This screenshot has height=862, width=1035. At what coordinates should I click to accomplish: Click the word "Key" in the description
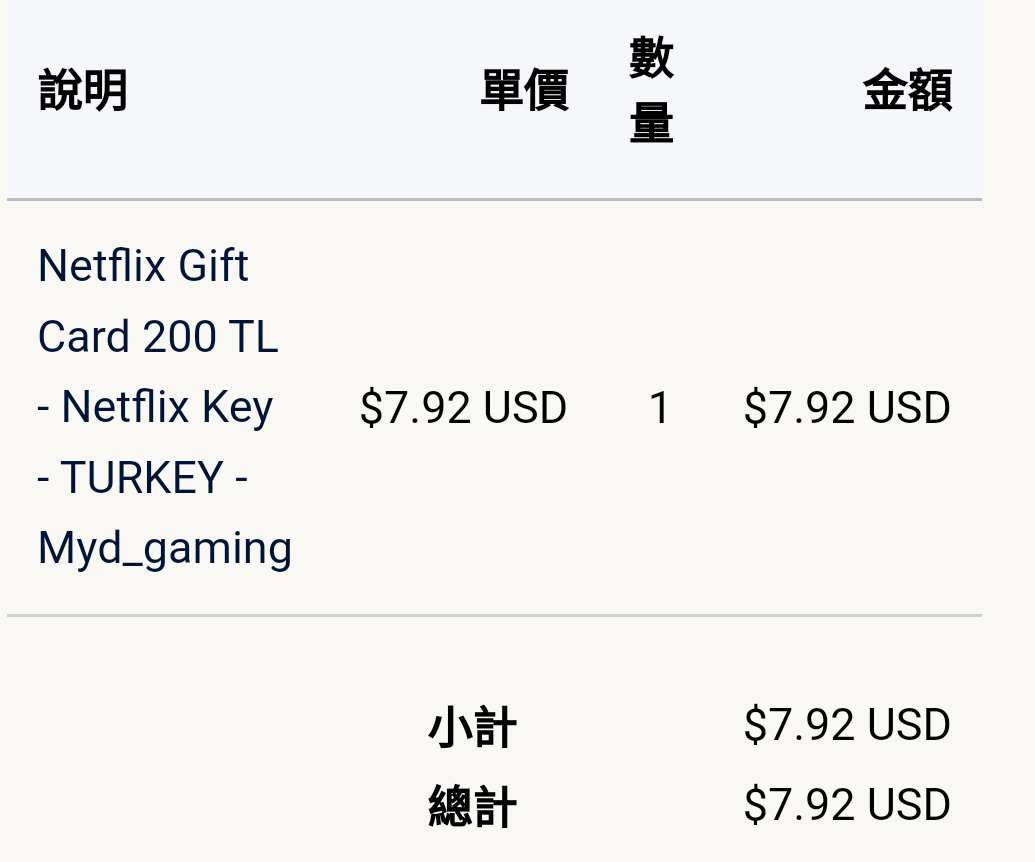(x=237, y=408)
